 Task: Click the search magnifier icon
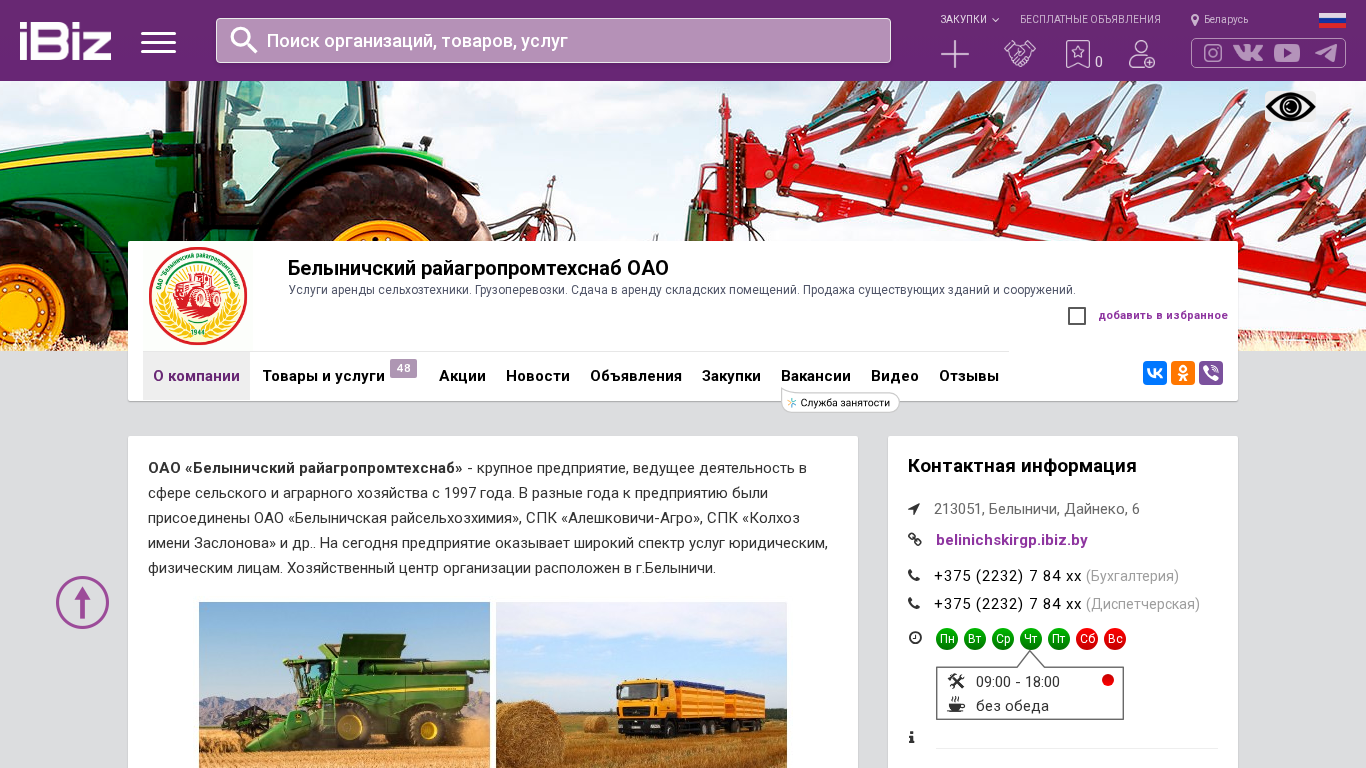244,40
